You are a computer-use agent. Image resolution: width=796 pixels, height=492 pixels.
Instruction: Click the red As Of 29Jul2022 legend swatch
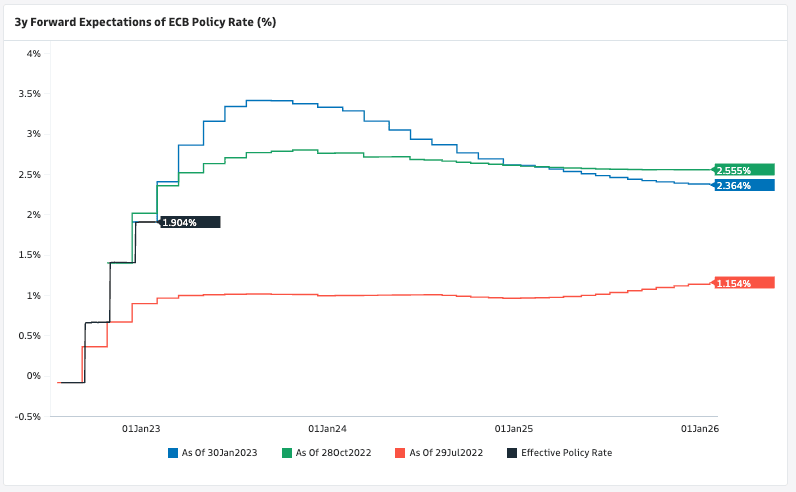(401, 453)
